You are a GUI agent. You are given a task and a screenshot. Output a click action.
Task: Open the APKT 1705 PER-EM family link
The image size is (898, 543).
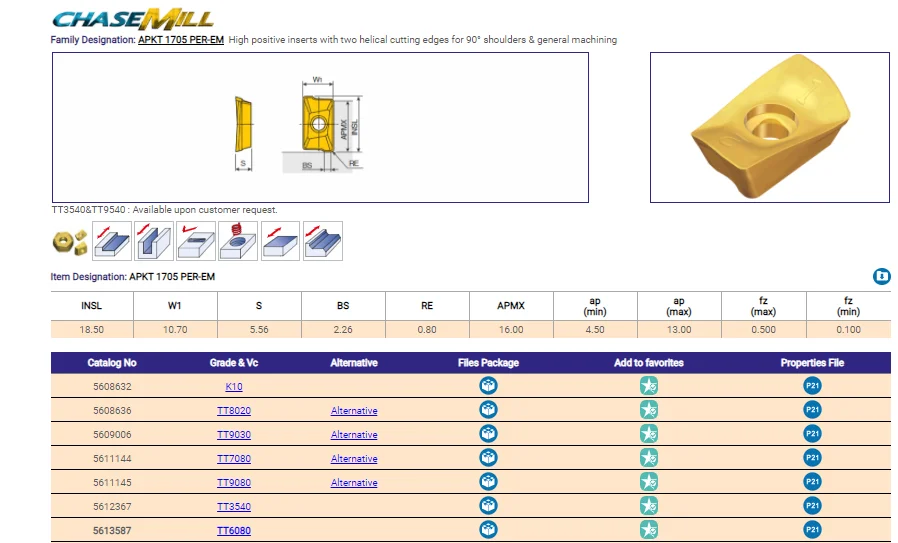(181, 40)
